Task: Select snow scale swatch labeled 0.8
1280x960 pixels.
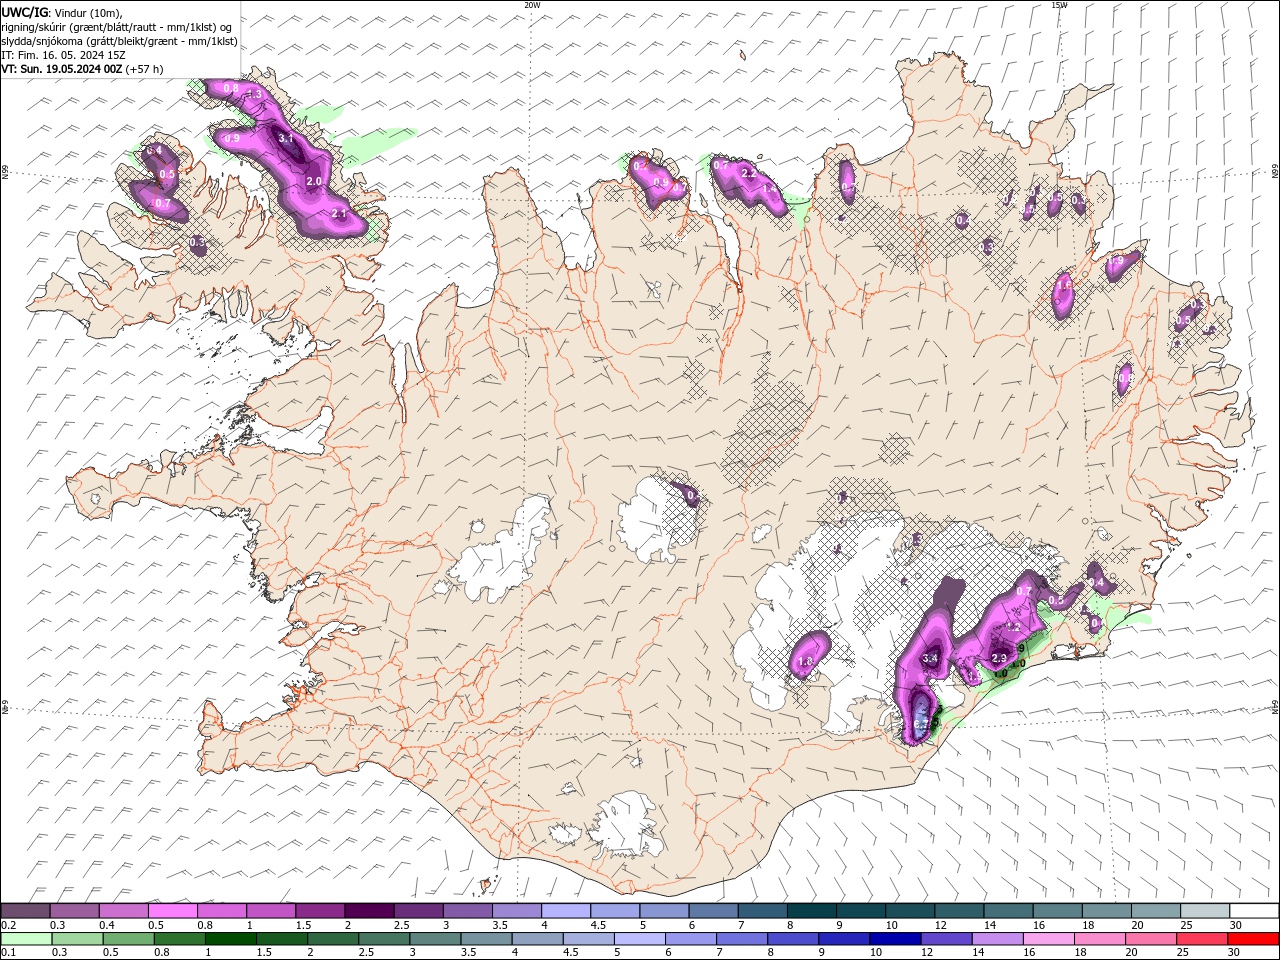Action: 221,911
